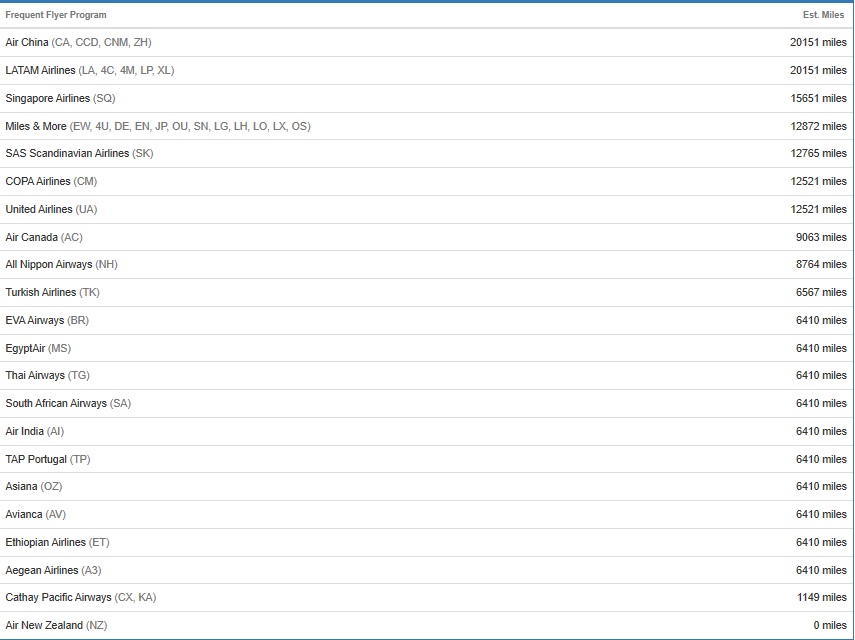The height and width of the screenshot is (640, 855).
Task: Click the EgyptAir (MS) entry
Action: [x=38, y=348]
